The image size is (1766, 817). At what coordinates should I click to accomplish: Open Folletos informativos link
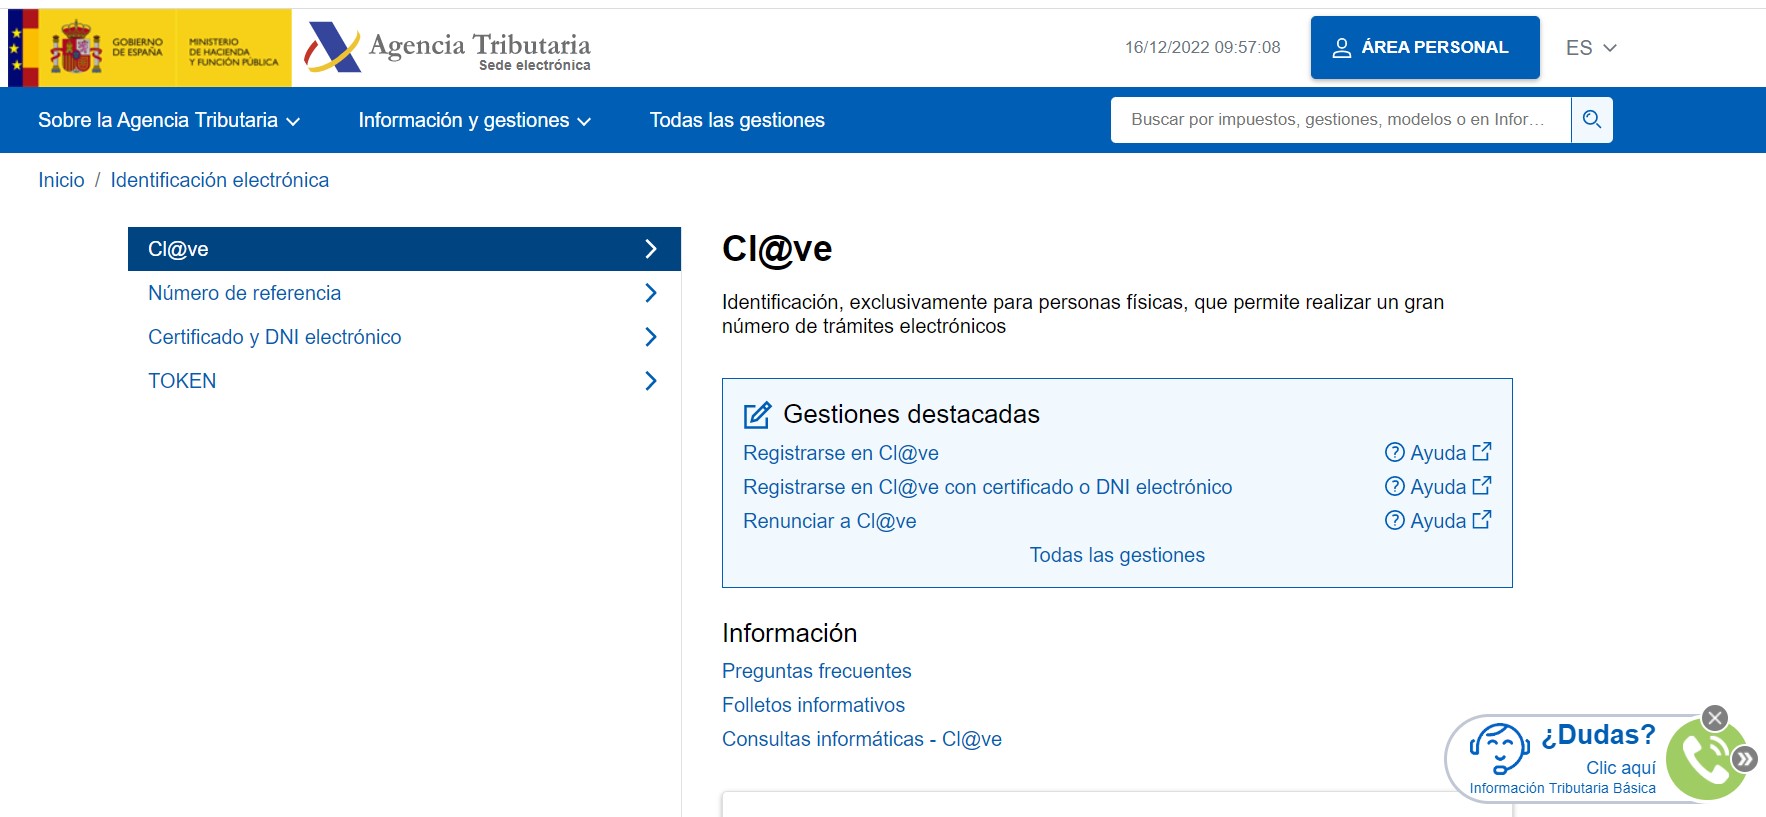(814, 705)
